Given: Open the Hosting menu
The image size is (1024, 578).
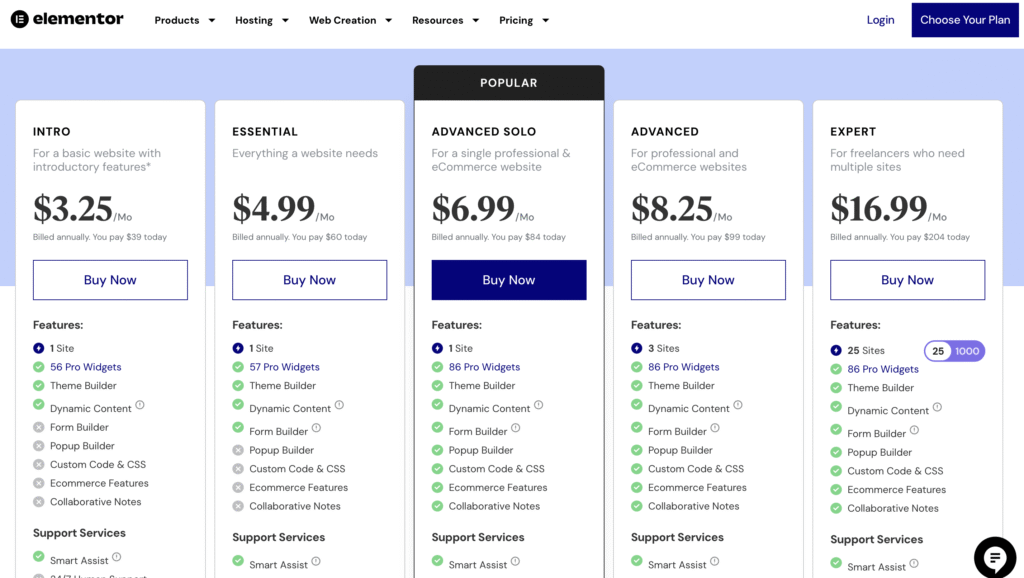Looking at the screenshot, I should coord(261,20).
